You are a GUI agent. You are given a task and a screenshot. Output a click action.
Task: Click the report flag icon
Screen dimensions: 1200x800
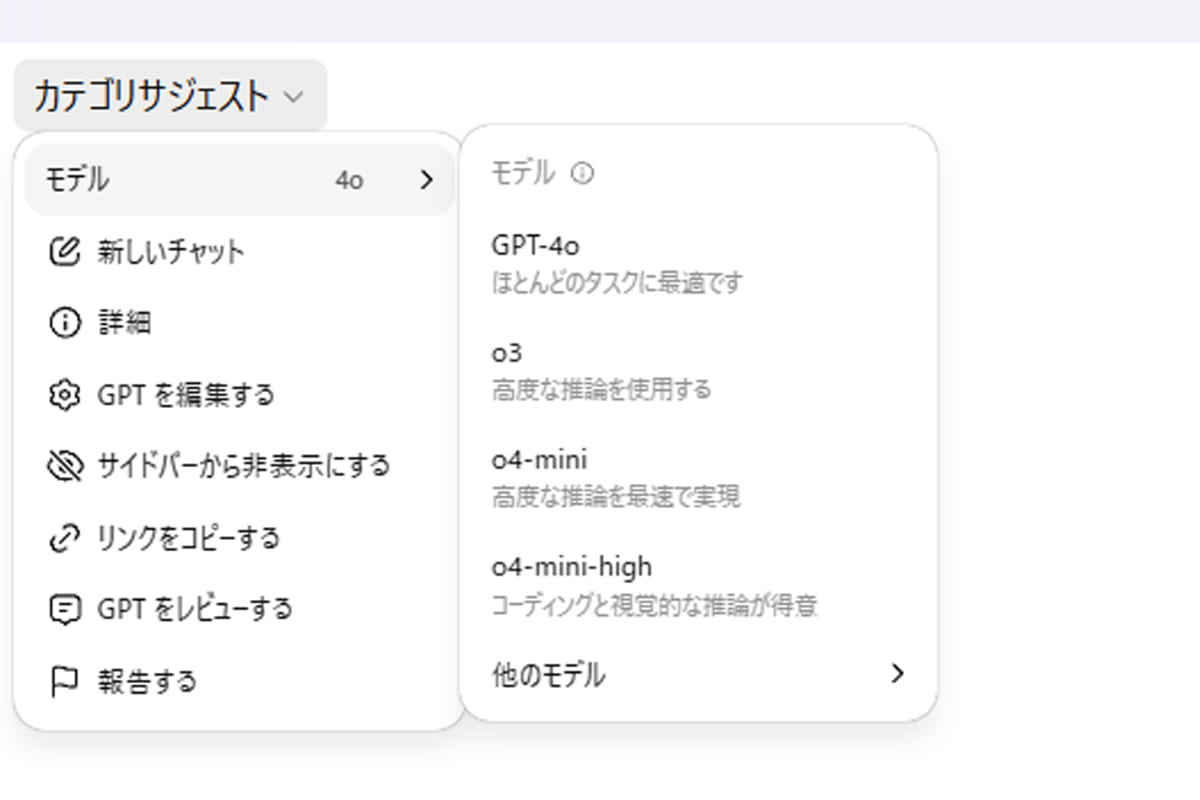(64, 681)
